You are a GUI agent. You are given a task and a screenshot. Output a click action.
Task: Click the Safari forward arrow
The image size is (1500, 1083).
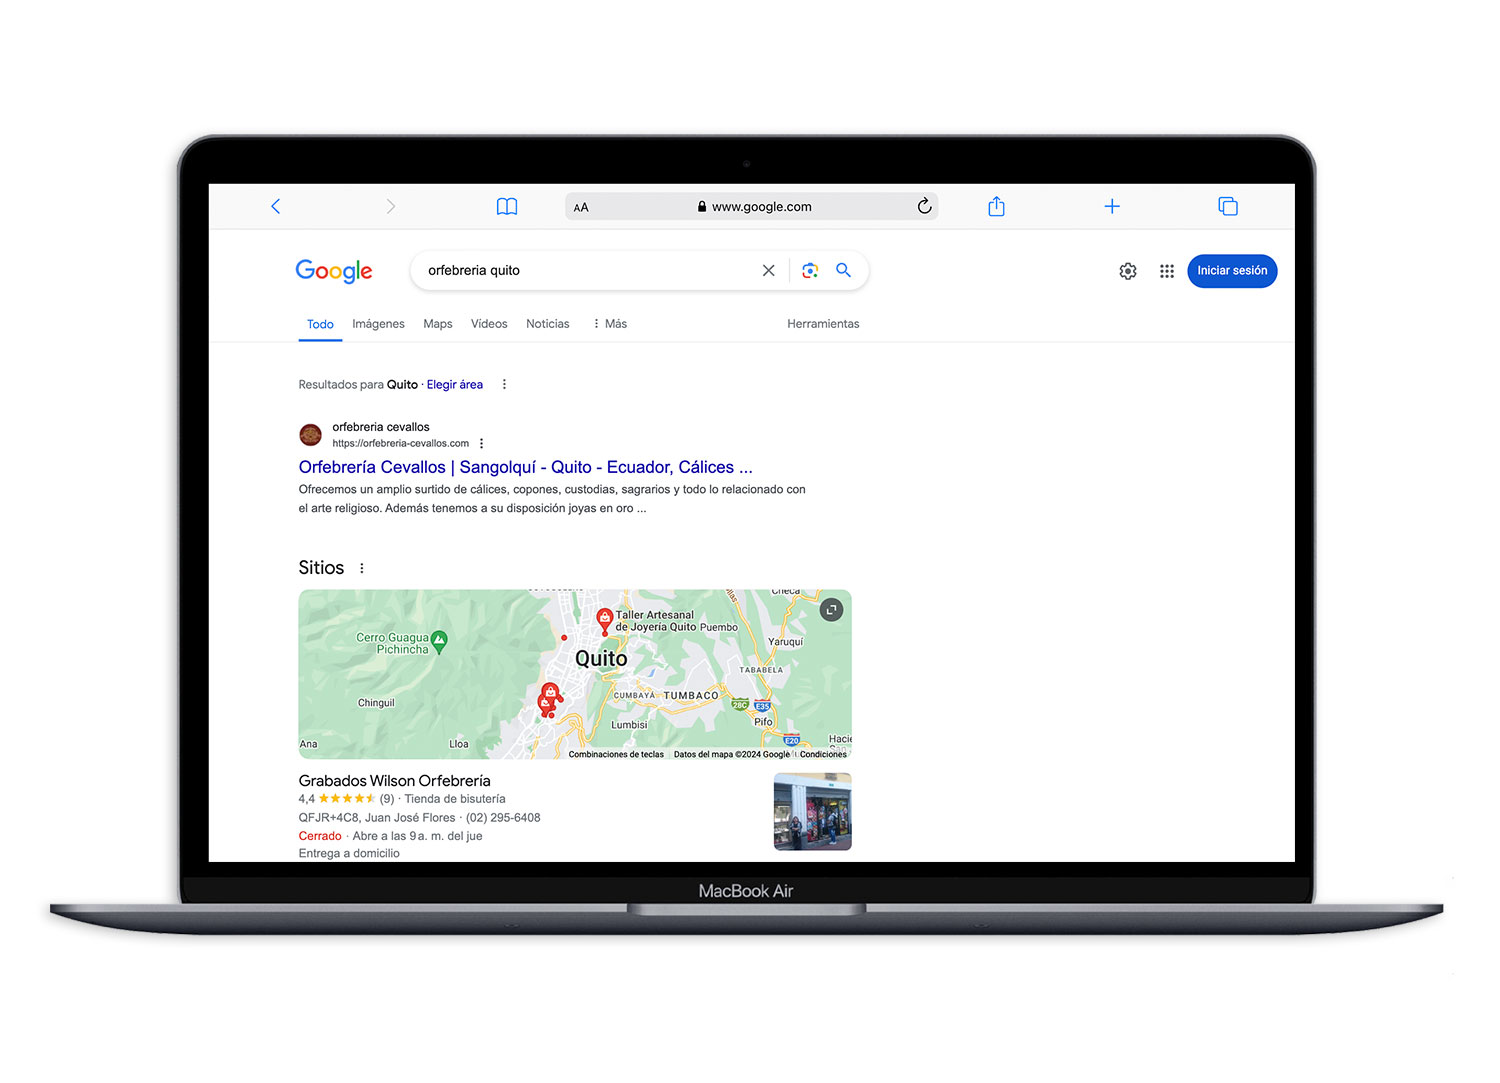391,206
